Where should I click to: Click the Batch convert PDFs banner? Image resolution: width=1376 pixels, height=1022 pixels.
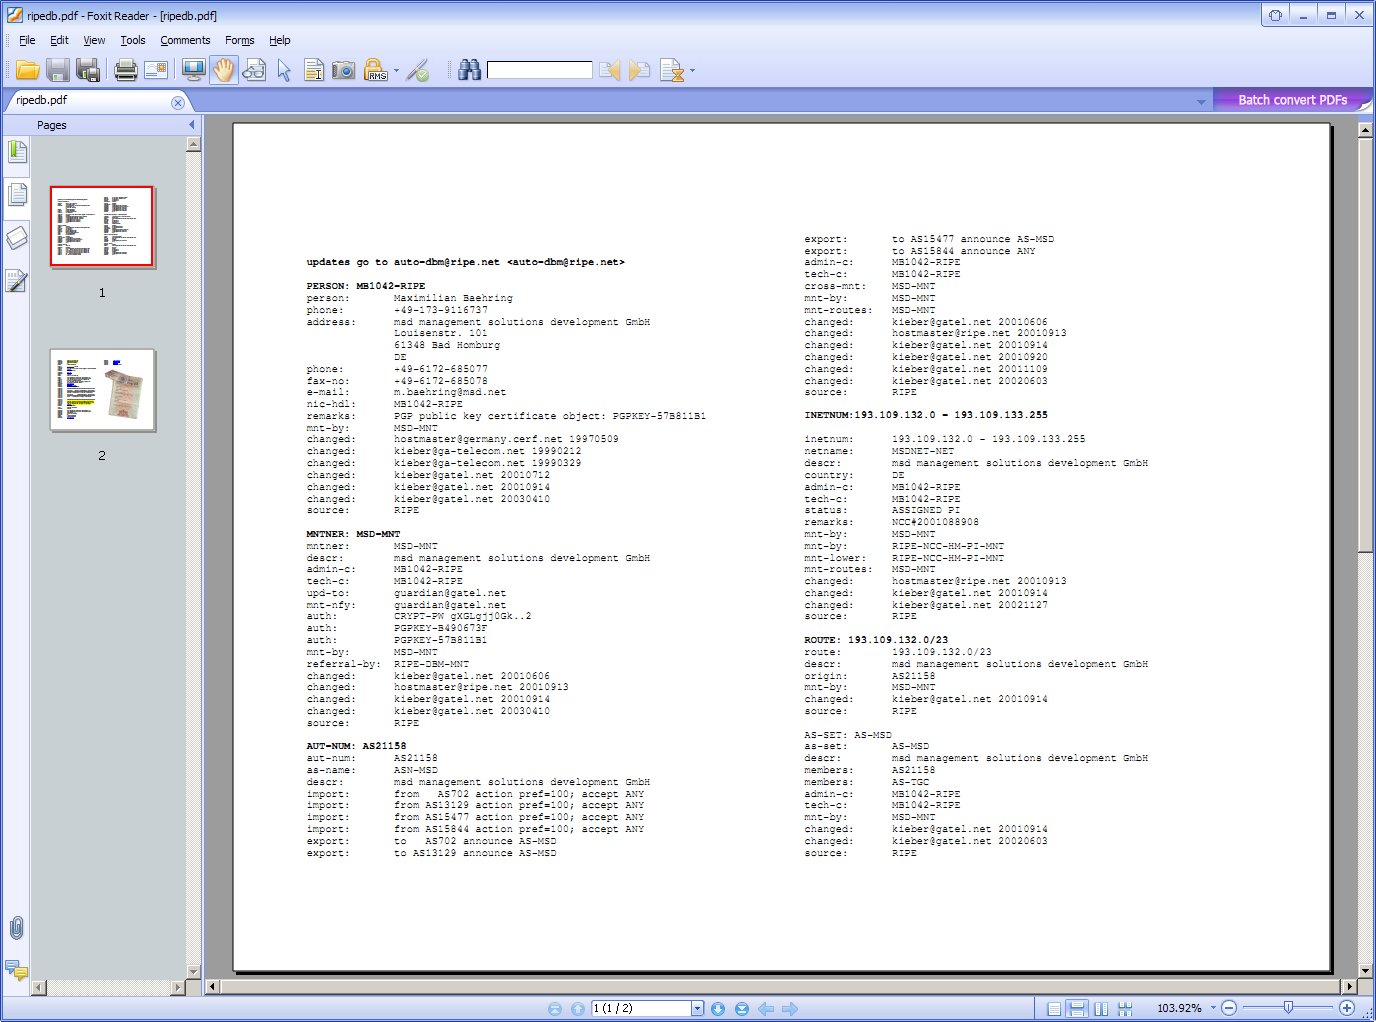[1291, 100]
